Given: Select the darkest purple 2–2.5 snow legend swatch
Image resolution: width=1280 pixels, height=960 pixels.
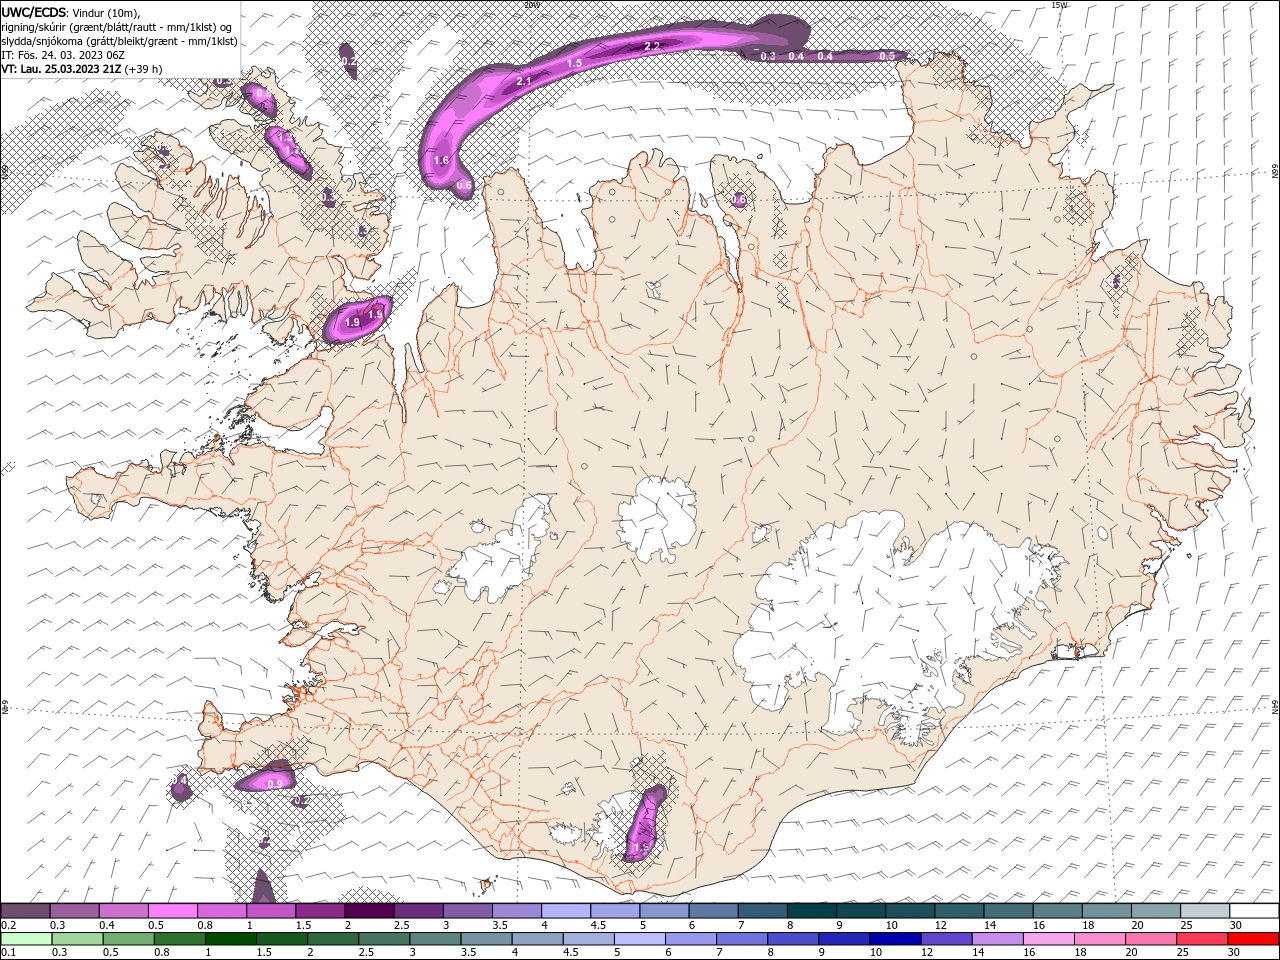Looking at the screenshot, I should (369, 911).
